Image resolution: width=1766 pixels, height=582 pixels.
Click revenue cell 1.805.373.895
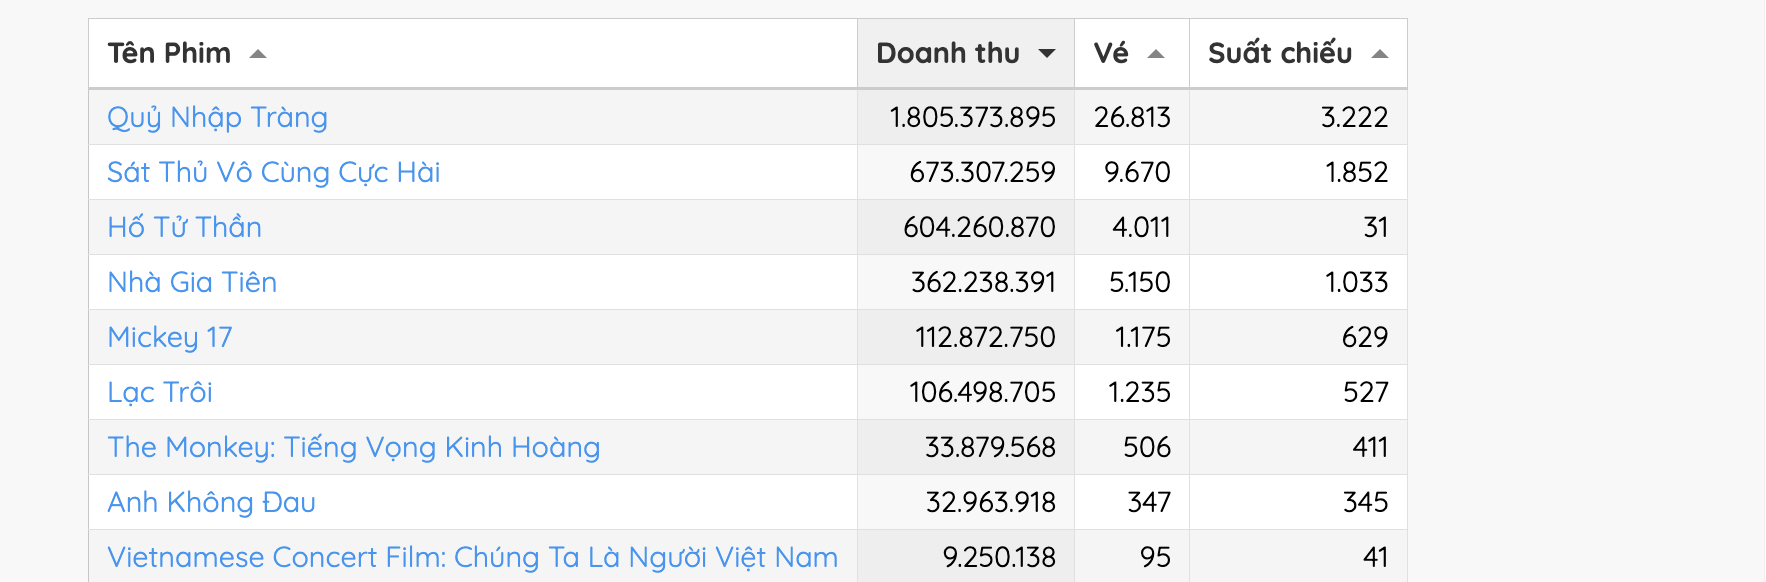coord(972,118)
